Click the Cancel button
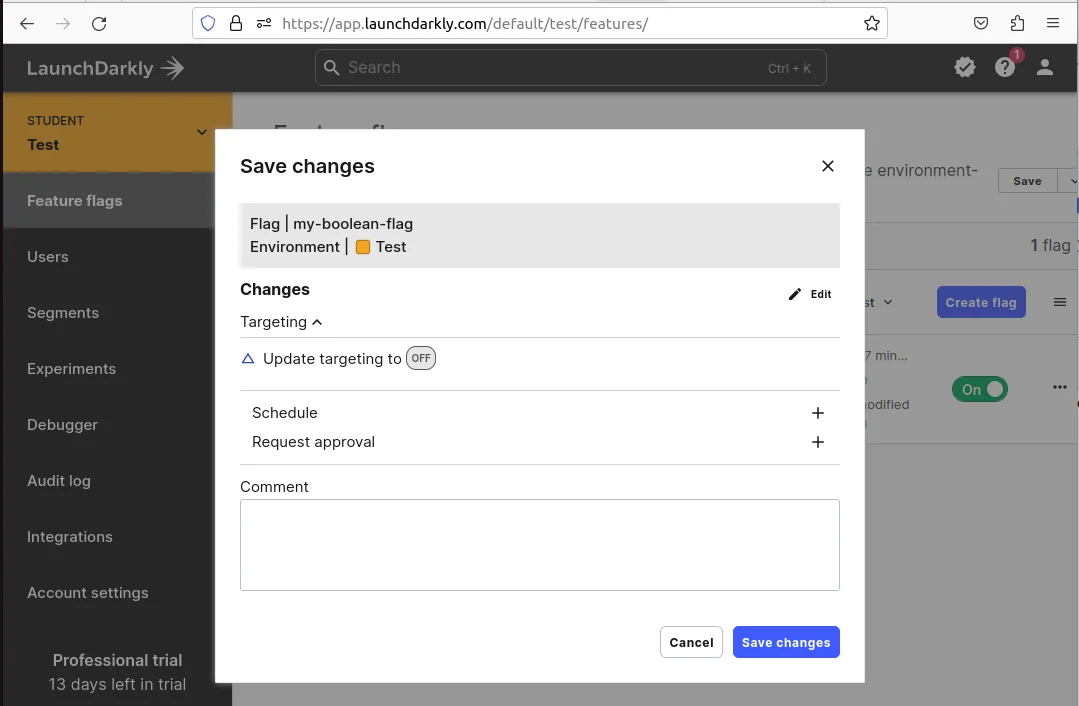 691,642
